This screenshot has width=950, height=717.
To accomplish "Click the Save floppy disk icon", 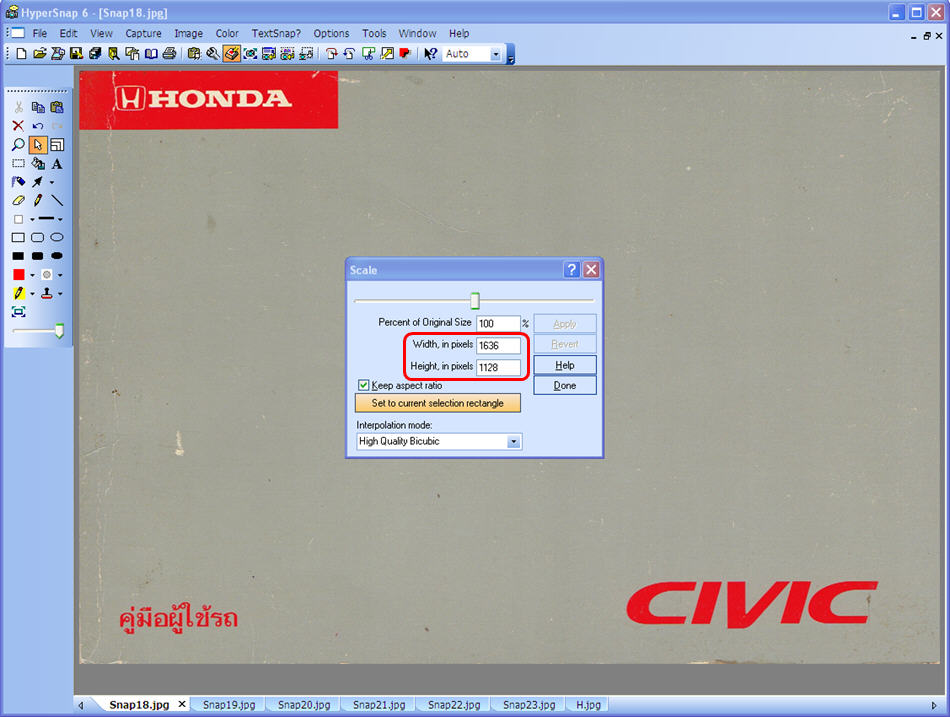I will [x=76, y=53].
